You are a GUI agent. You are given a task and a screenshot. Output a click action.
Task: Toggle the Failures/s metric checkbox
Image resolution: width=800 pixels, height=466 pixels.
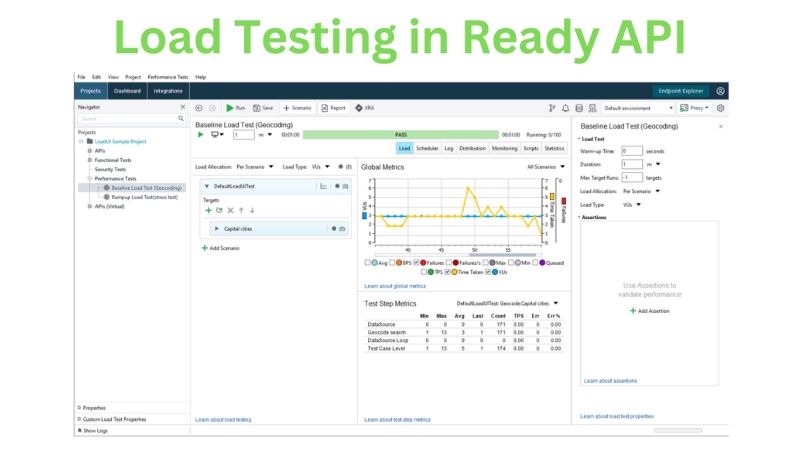[448, 263]
